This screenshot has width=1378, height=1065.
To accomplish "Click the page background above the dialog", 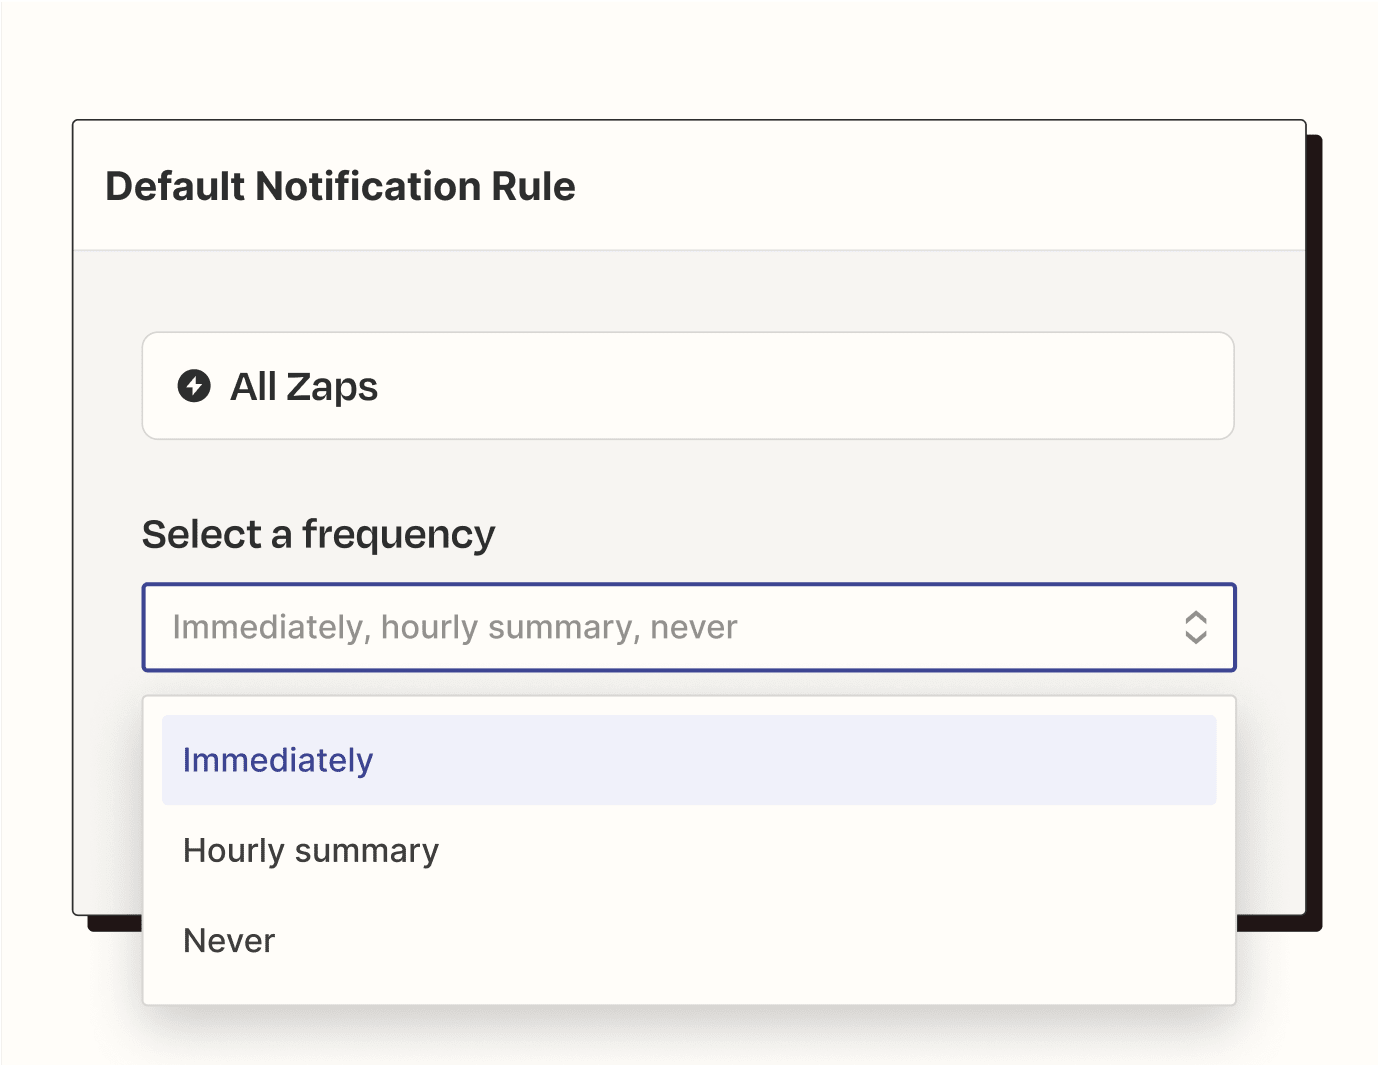I will (688, 60).
